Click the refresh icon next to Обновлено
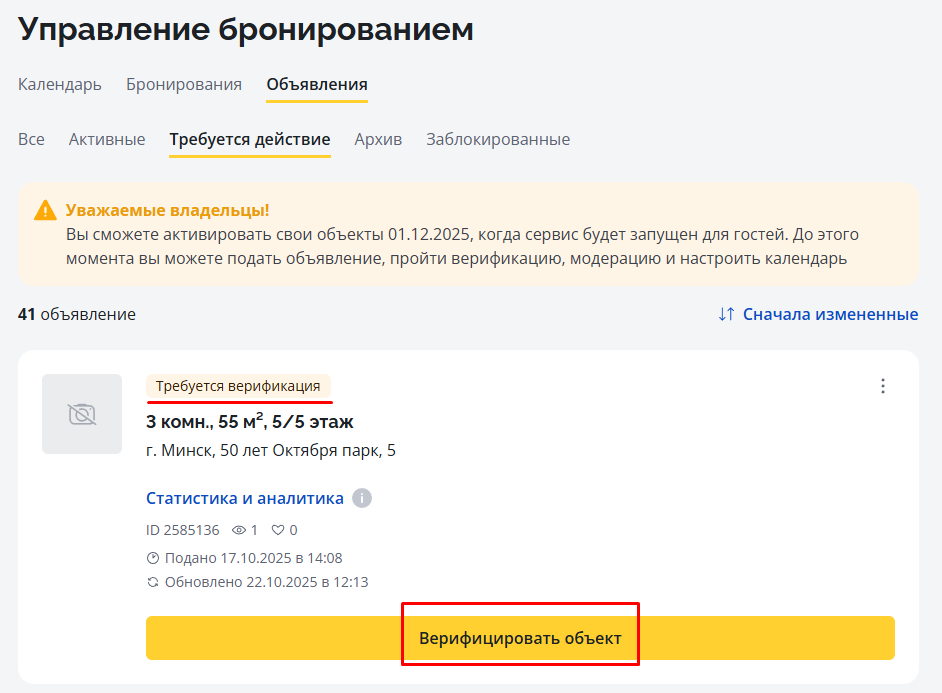 [153, 582]
